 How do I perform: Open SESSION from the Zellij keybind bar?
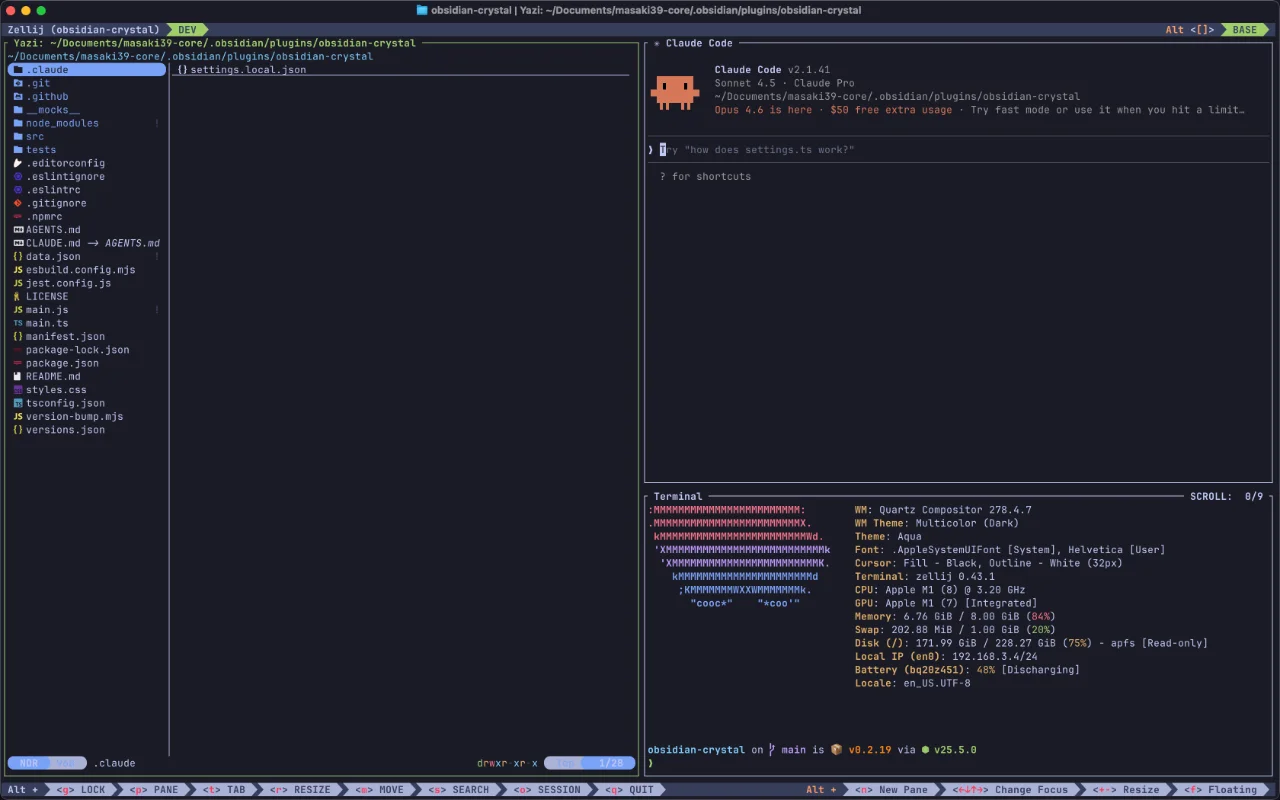547,789
